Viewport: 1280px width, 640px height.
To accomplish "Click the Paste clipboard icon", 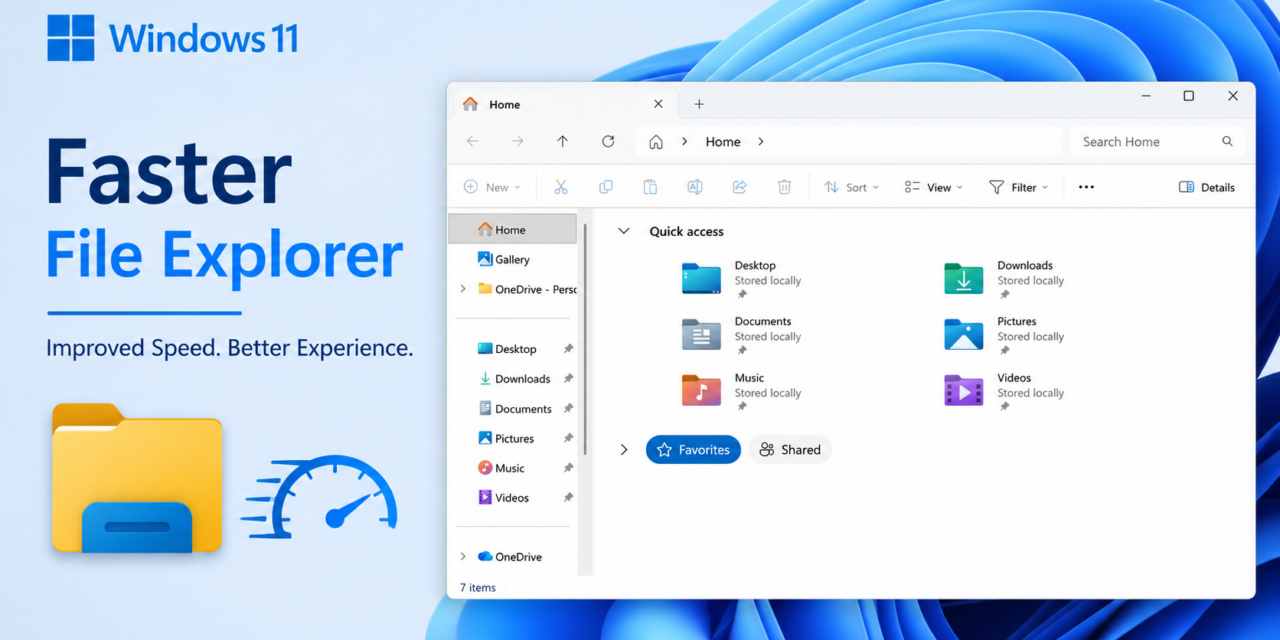I will 650,187.
